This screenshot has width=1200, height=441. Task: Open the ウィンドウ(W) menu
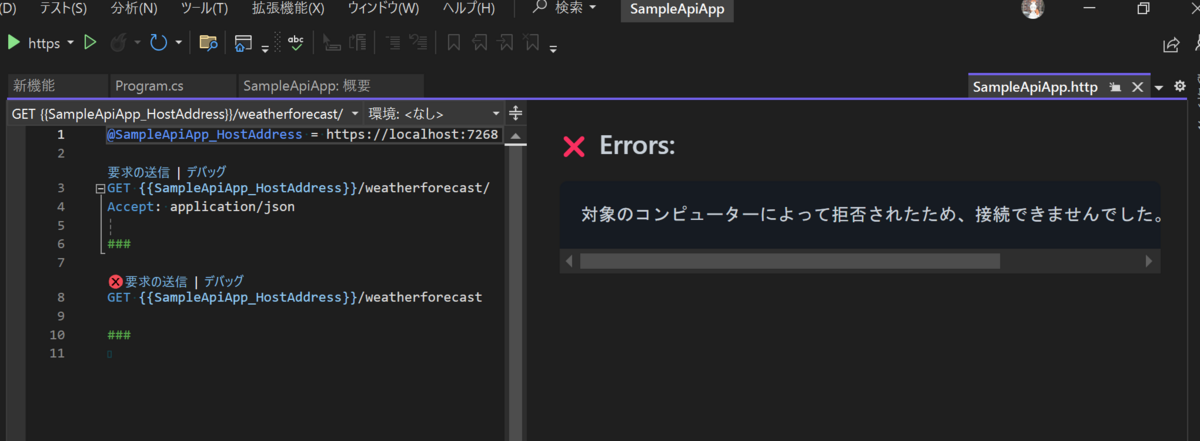coord(383,8)
